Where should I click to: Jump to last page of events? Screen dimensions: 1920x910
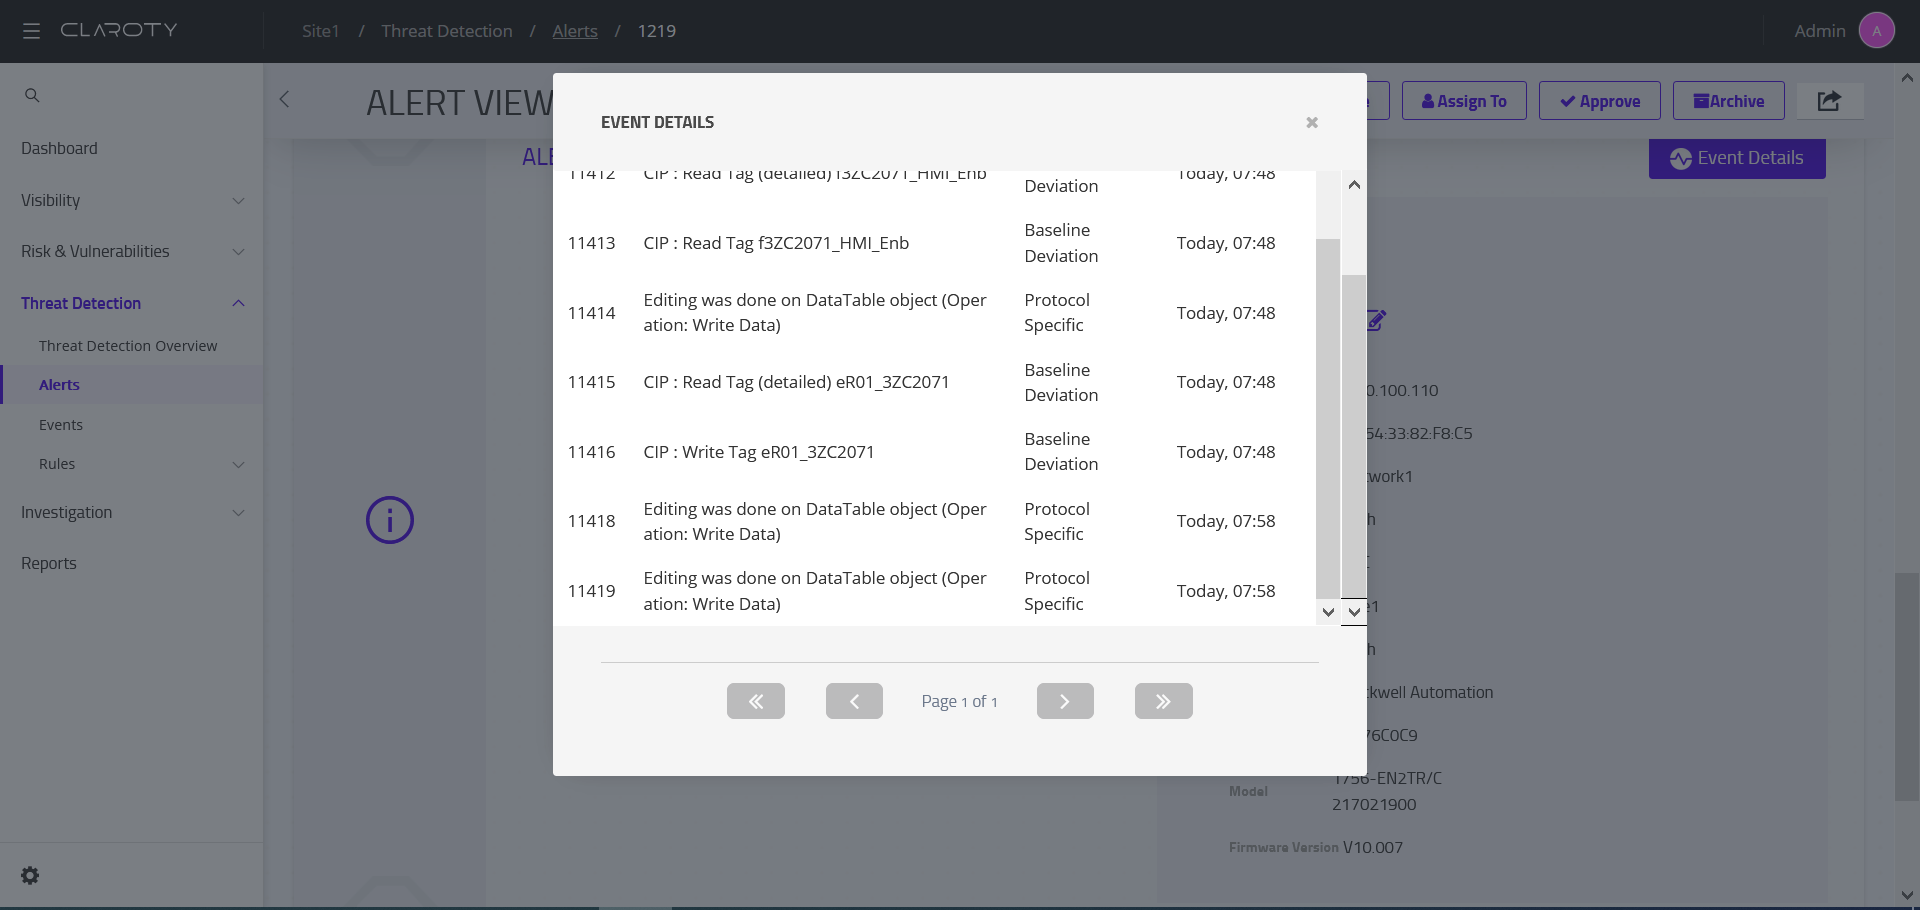[x=1164, y=701]
